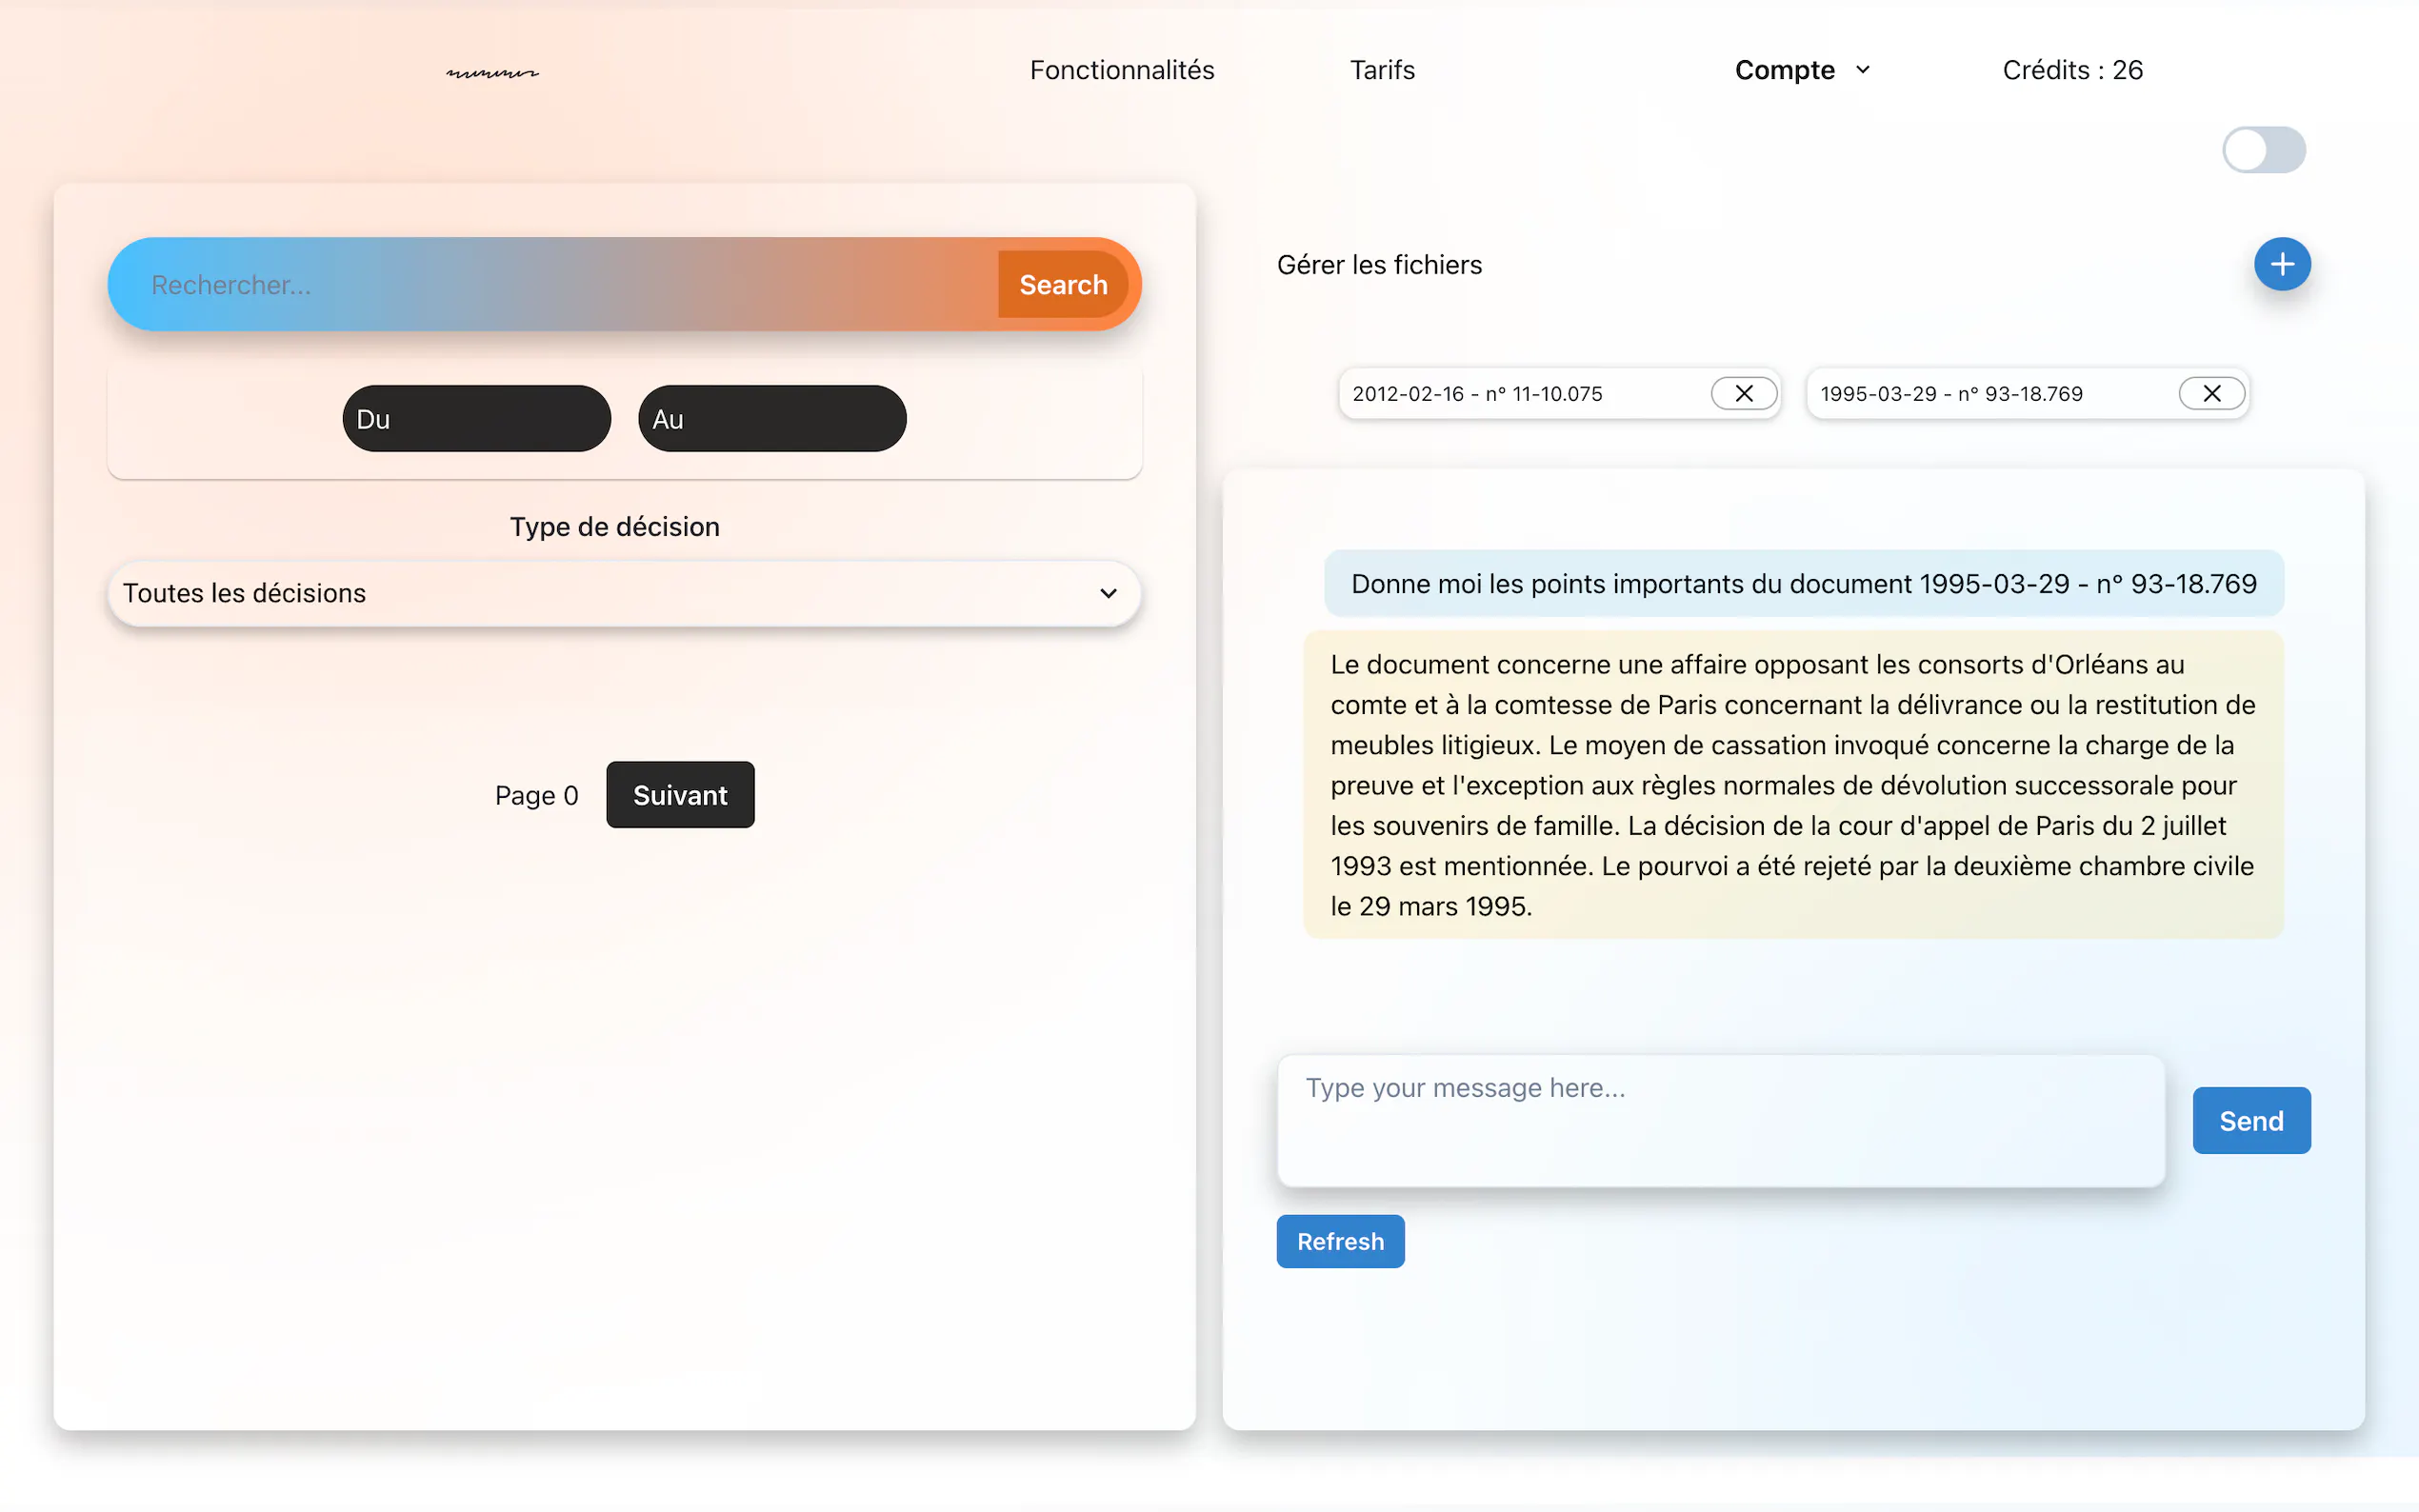Flip the toggle switch under Crédits
This screenshot has height=1512, width=2419.
[x=2263, y=150]
